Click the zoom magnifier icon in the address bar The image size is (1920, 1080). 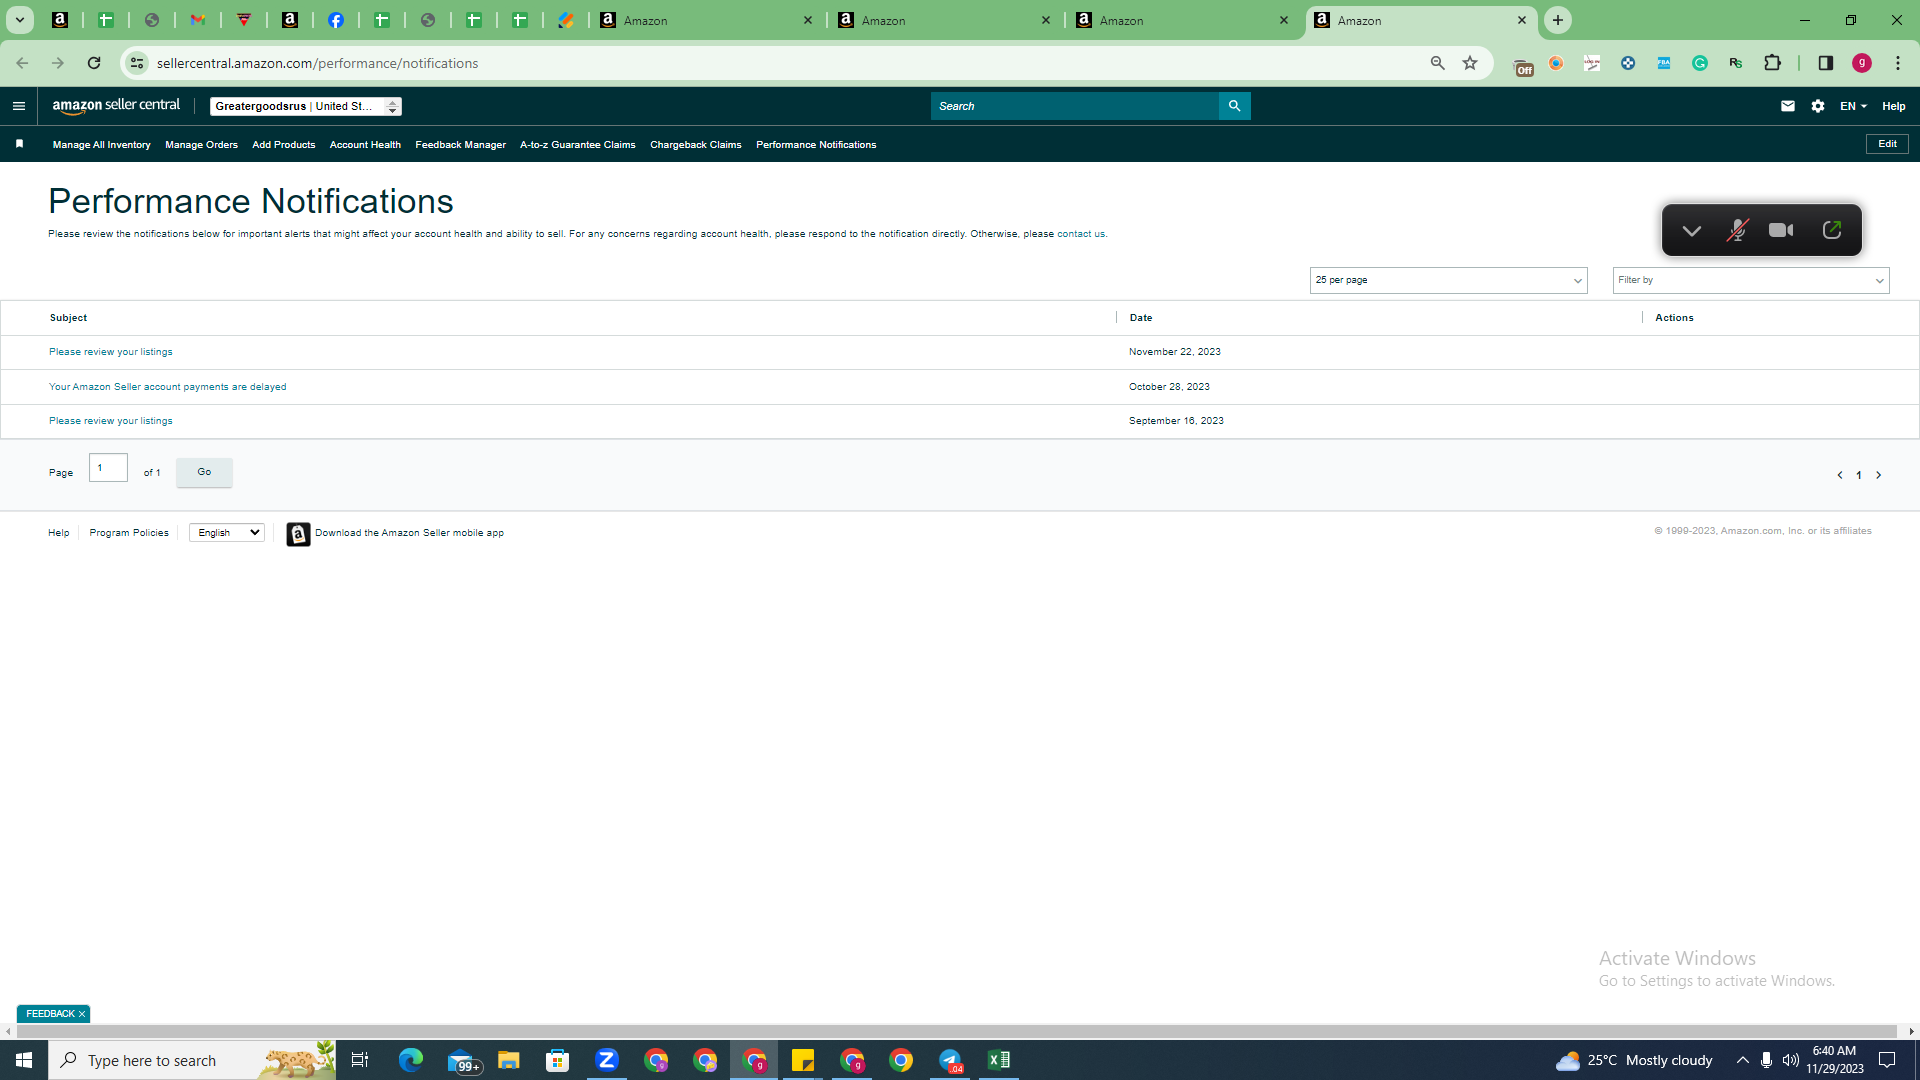click(x=1438, y=63)
